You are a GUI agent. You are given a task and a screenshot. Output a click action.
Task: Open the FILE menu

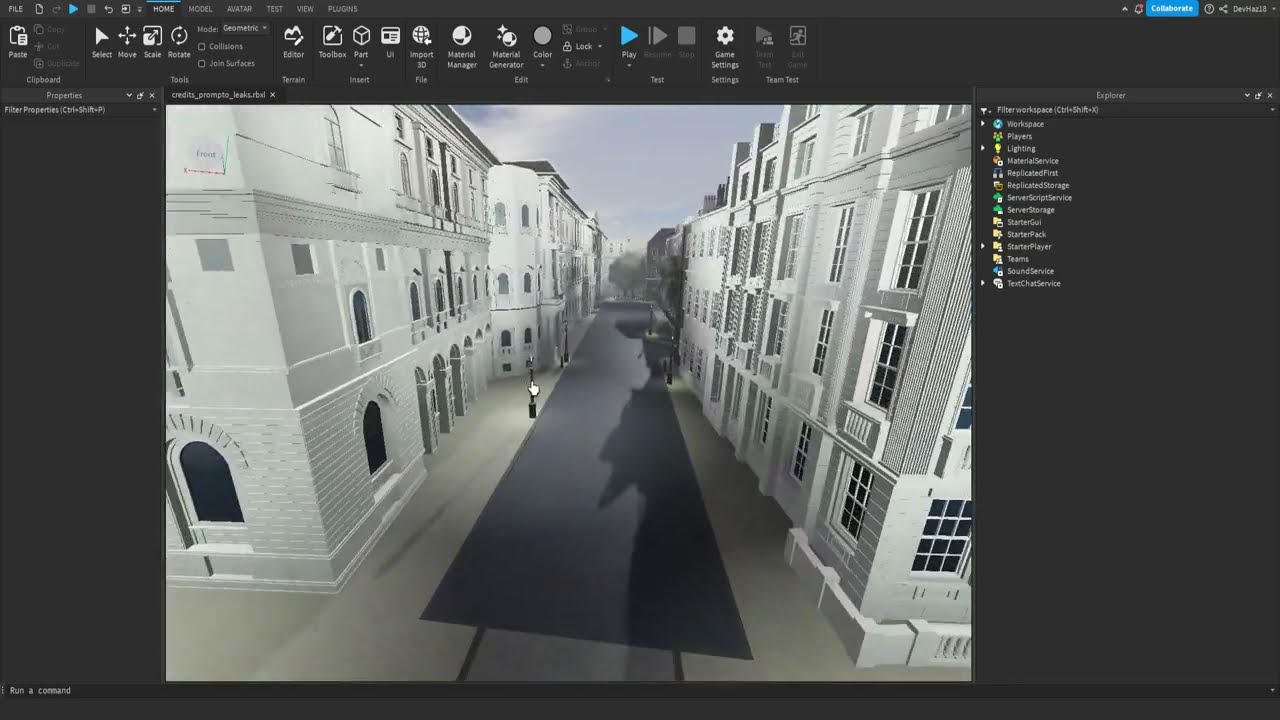click(15, 9)
